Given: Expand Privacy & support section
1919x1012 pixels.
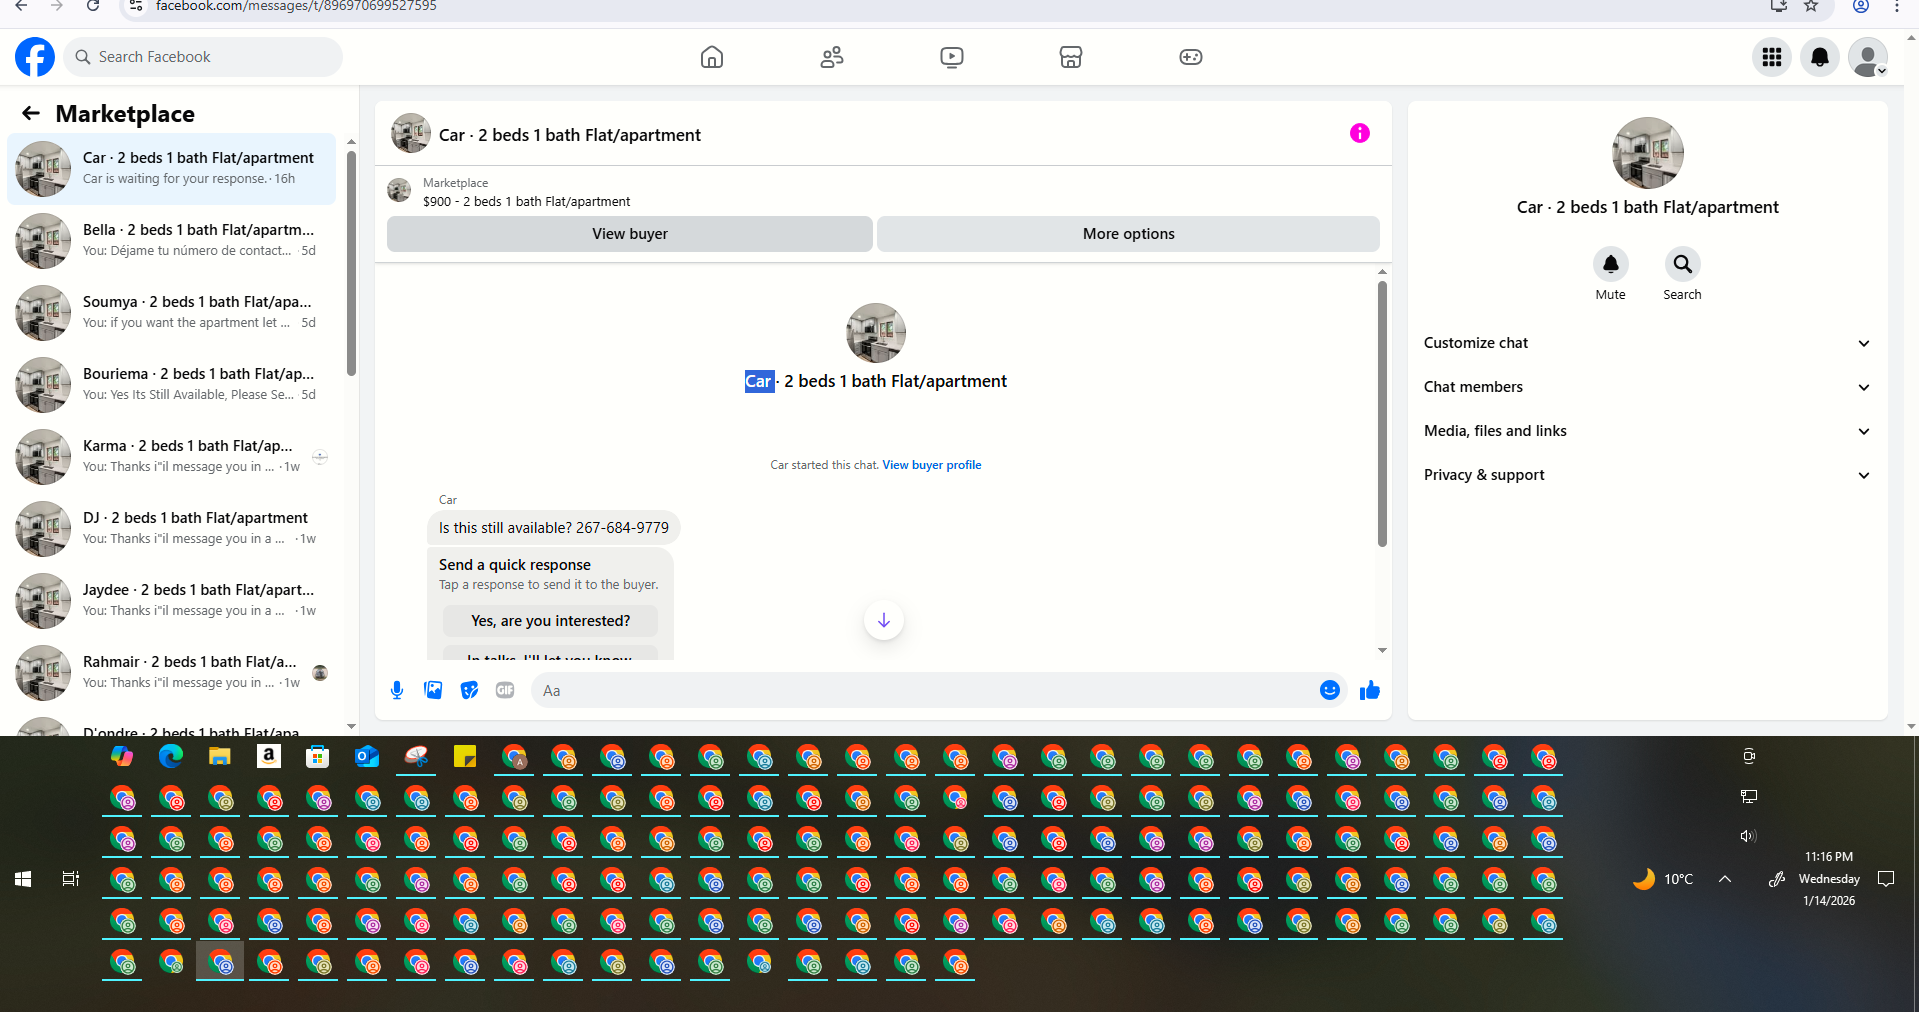Looking at the screenshot, I should click(x=1647, y=475).
